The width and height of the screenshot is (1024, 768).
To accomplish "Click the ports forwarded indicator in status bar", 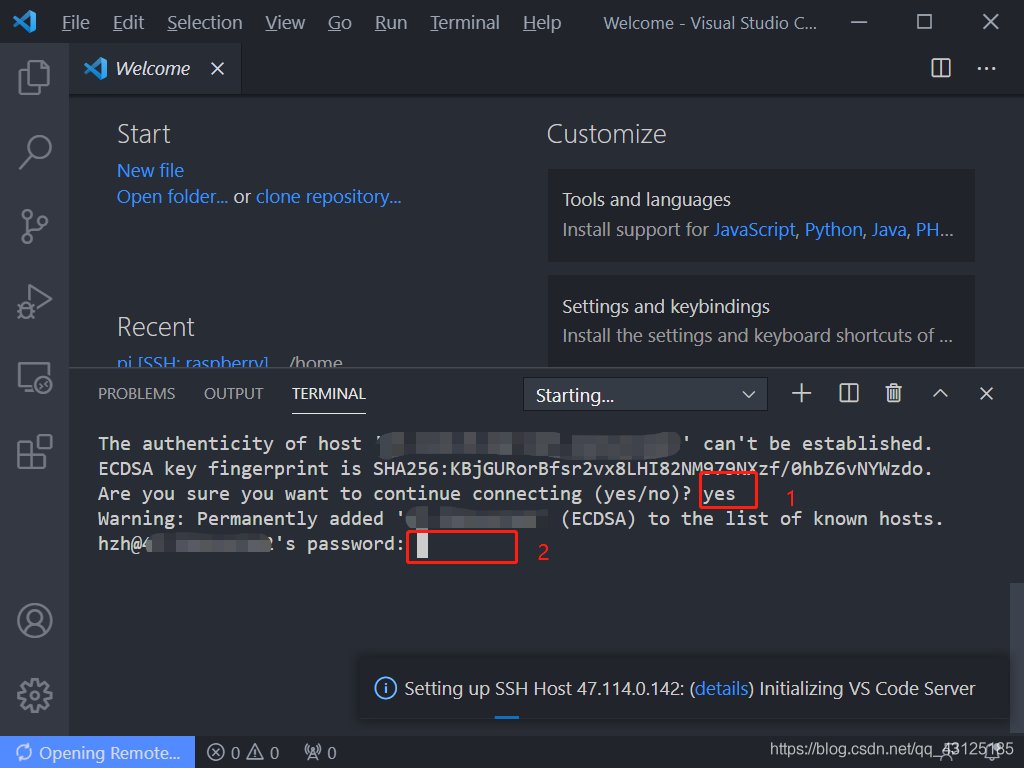I will (x=320, y=753).
